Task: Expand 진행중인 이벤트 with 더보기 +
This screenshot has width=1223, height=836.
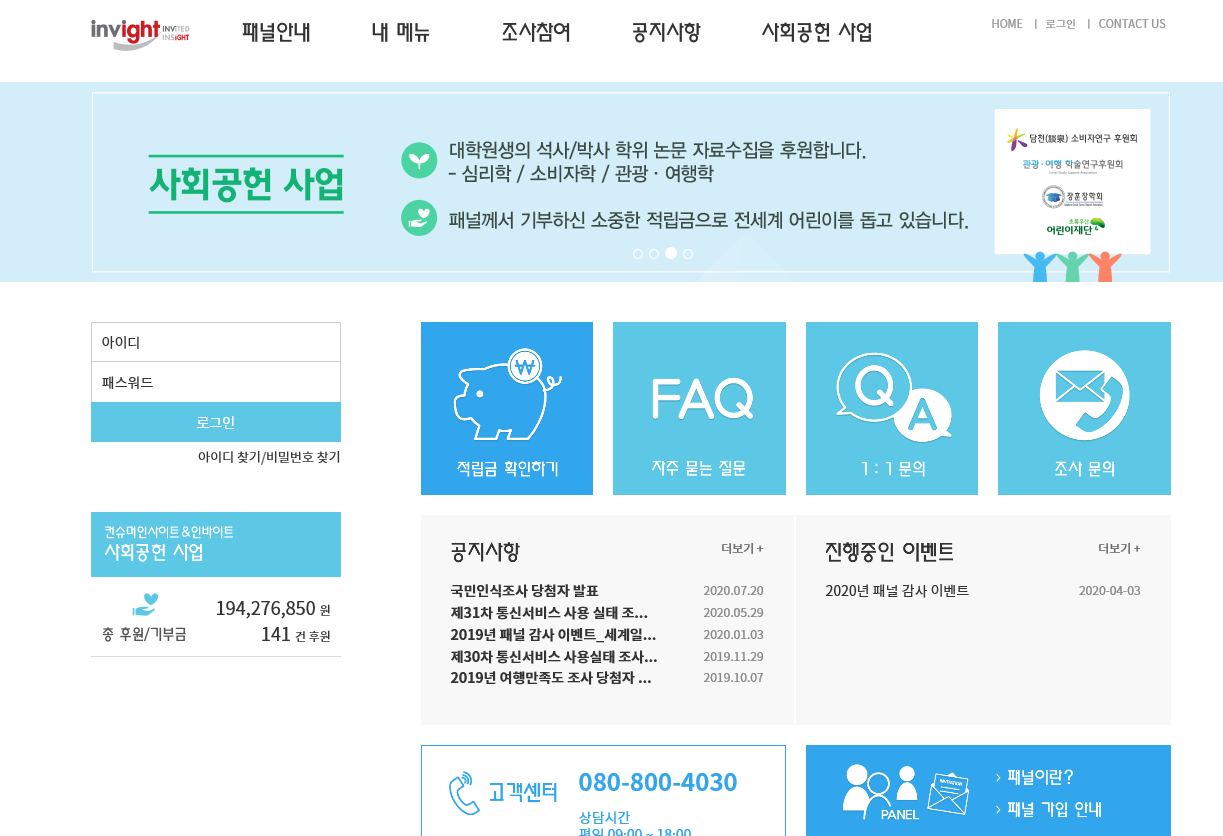Action: tap(1119, 549)
